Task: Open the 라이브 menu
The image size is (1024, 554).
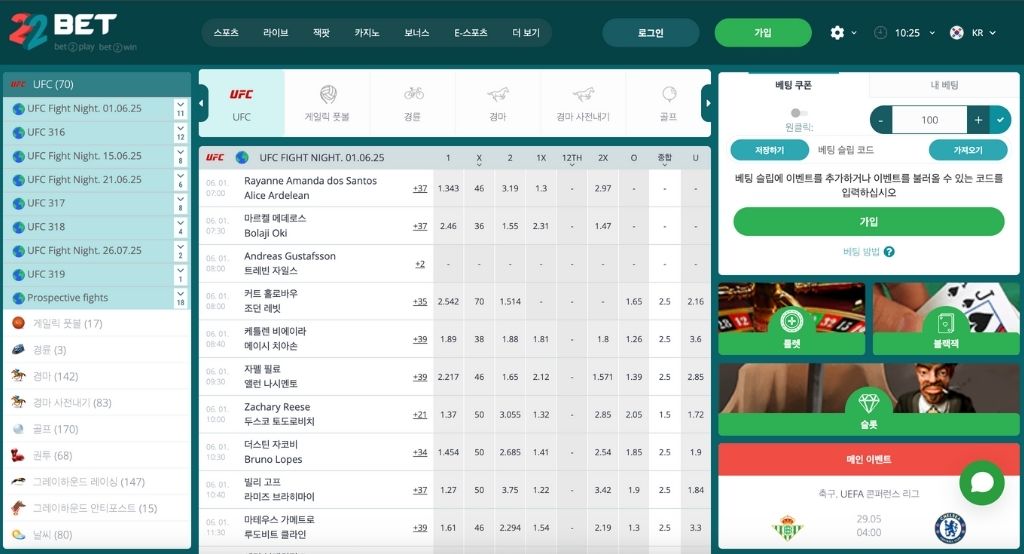Action: [276, 33]
